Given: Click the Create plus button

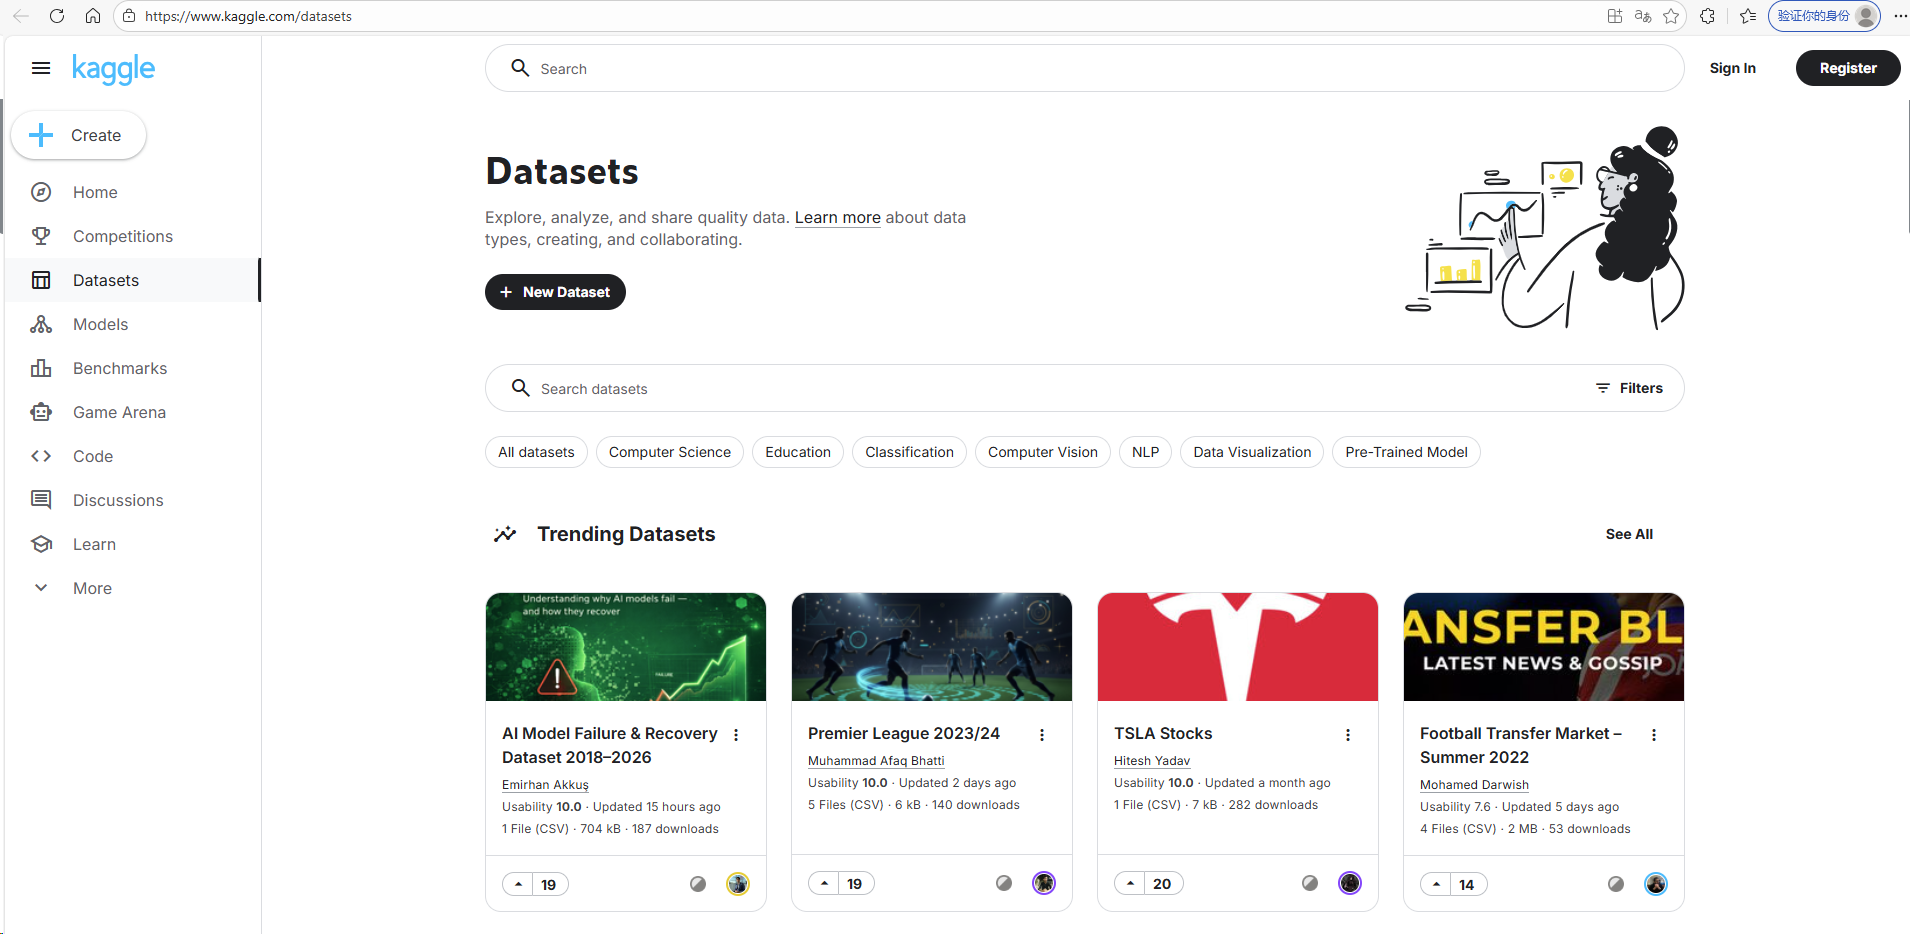Looking at the screenshot, I should 78,135.
